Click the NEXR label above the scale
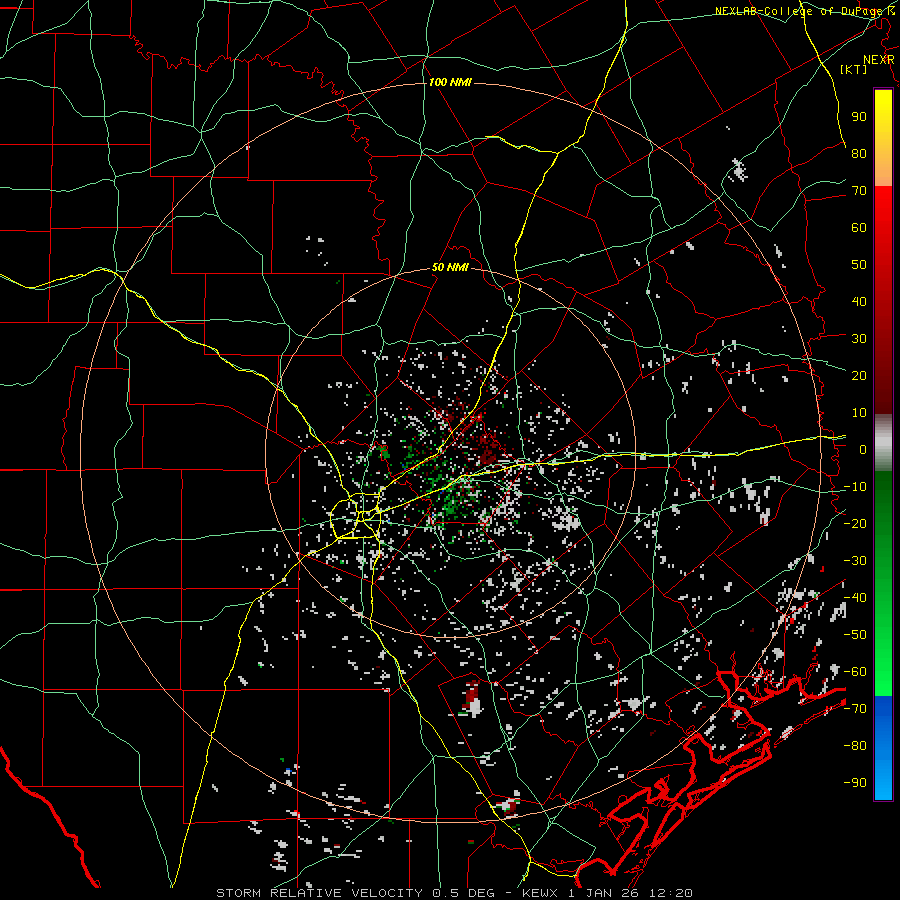This screenshot has height=900, width=900. pos(878,60)
